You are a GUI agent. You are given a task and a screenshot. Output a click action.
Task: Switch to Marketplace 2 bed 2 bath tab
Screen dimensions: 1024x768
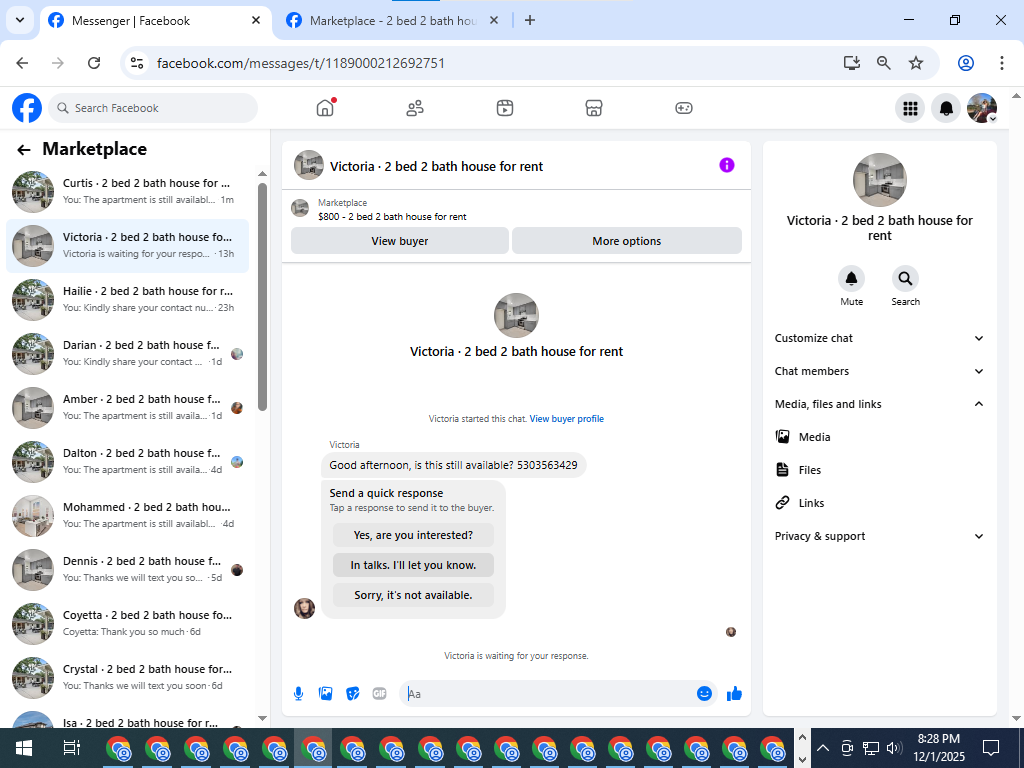(392, 21)
